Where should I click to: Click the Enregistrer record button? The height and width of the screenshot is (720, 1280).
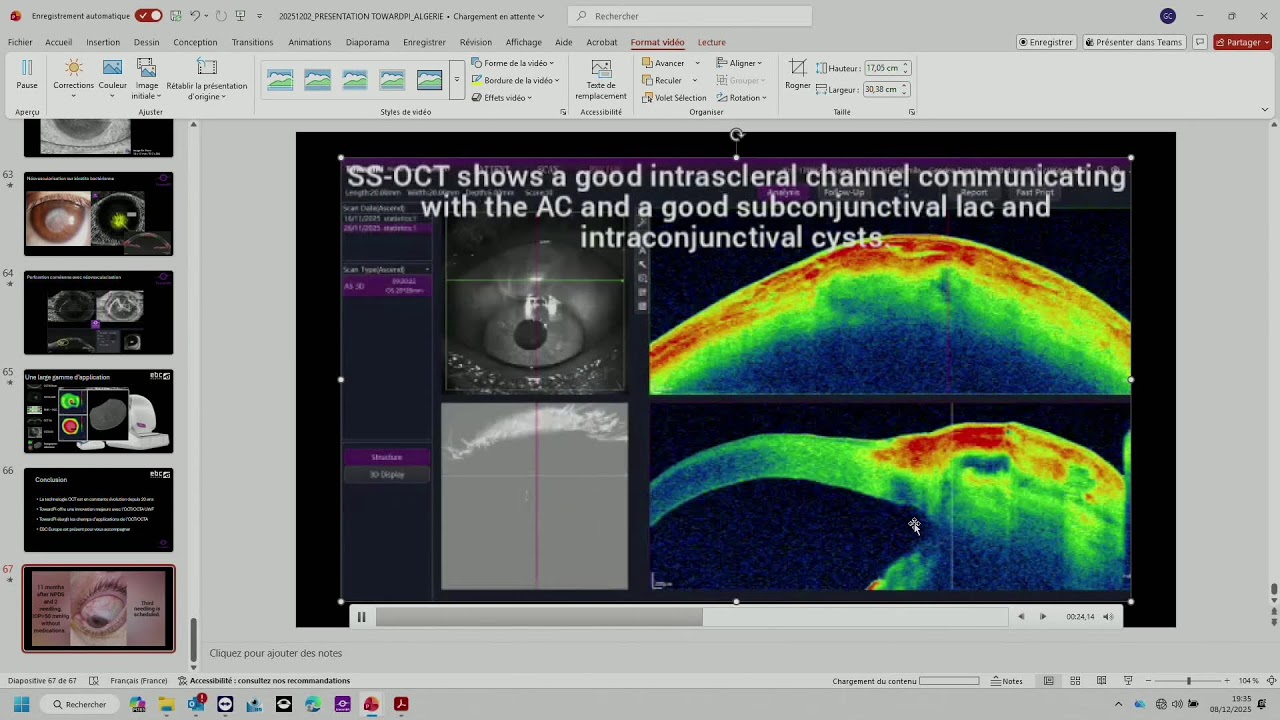pos(1046,42)
